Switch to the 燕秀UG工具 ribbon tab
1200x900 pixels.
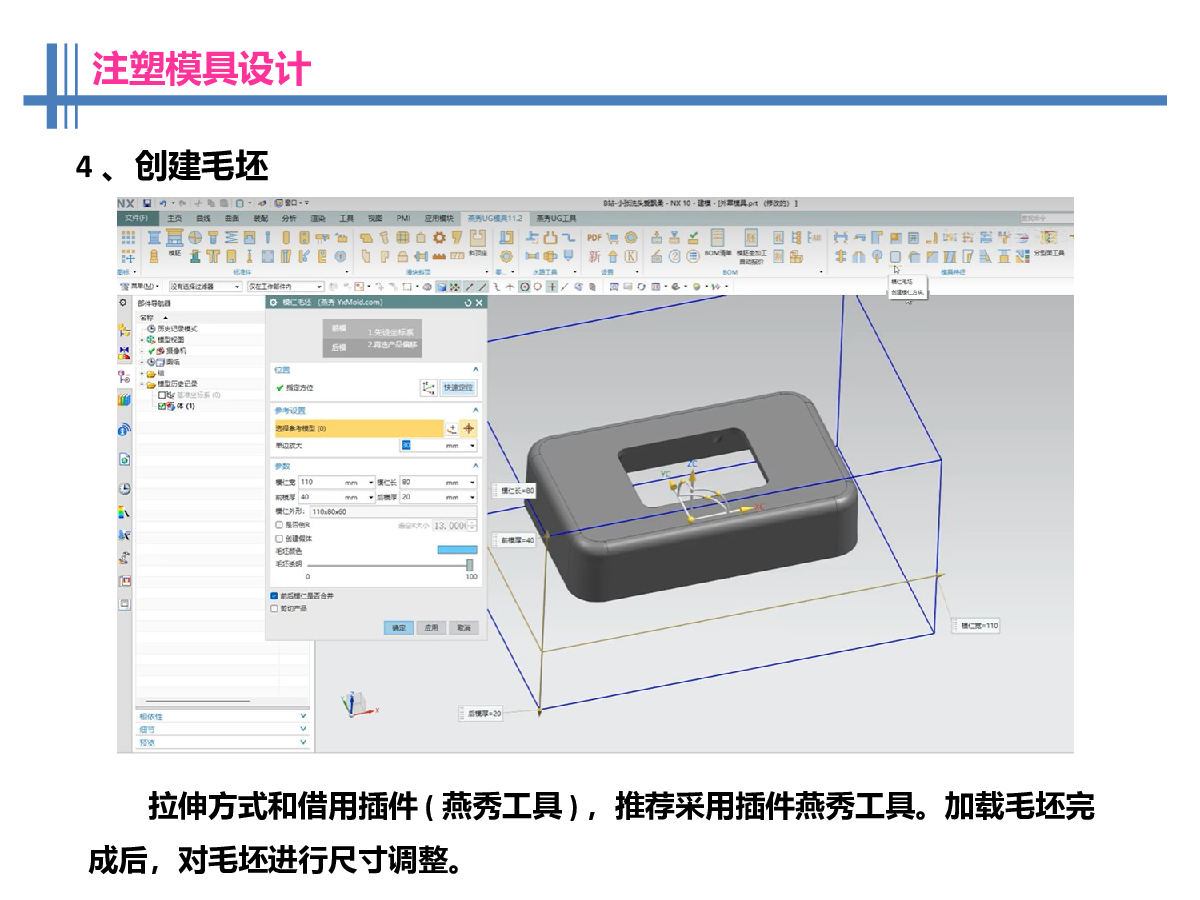click(x=556, y=218)
